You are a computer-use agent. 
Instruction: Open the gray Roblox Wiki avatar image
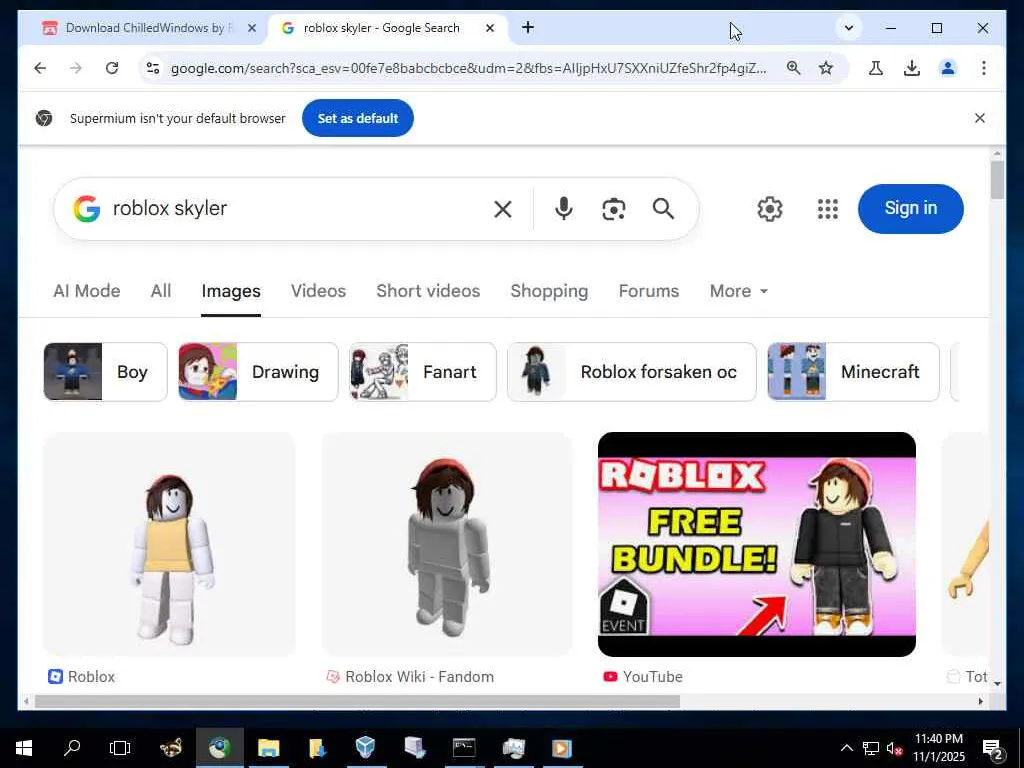(x=447, y=544)
